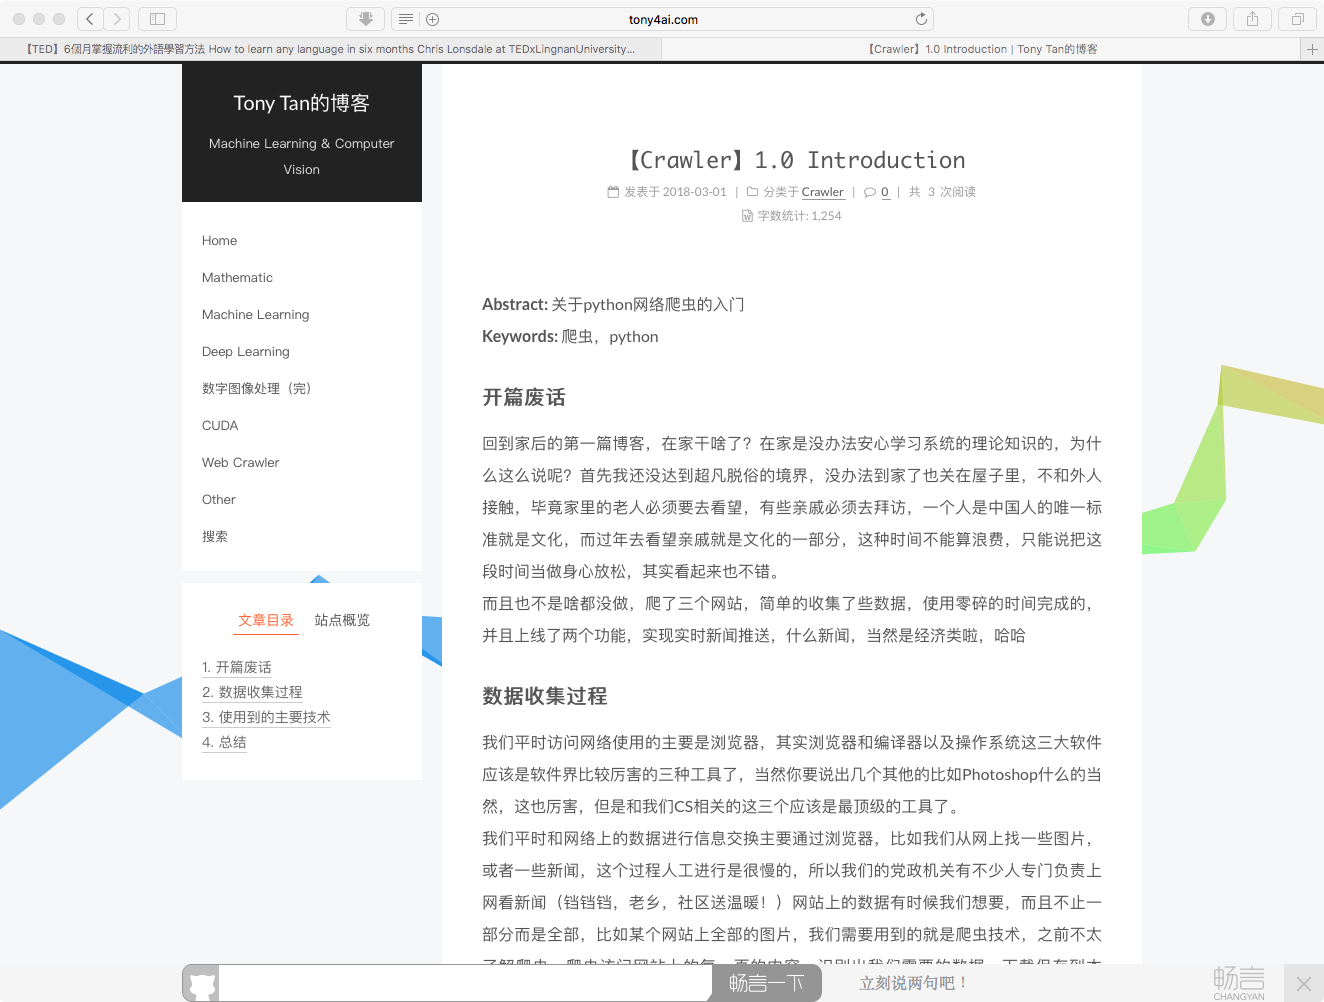Go back to the previous page
This screenshot has width=1324, height=1002.
point(90,19)
